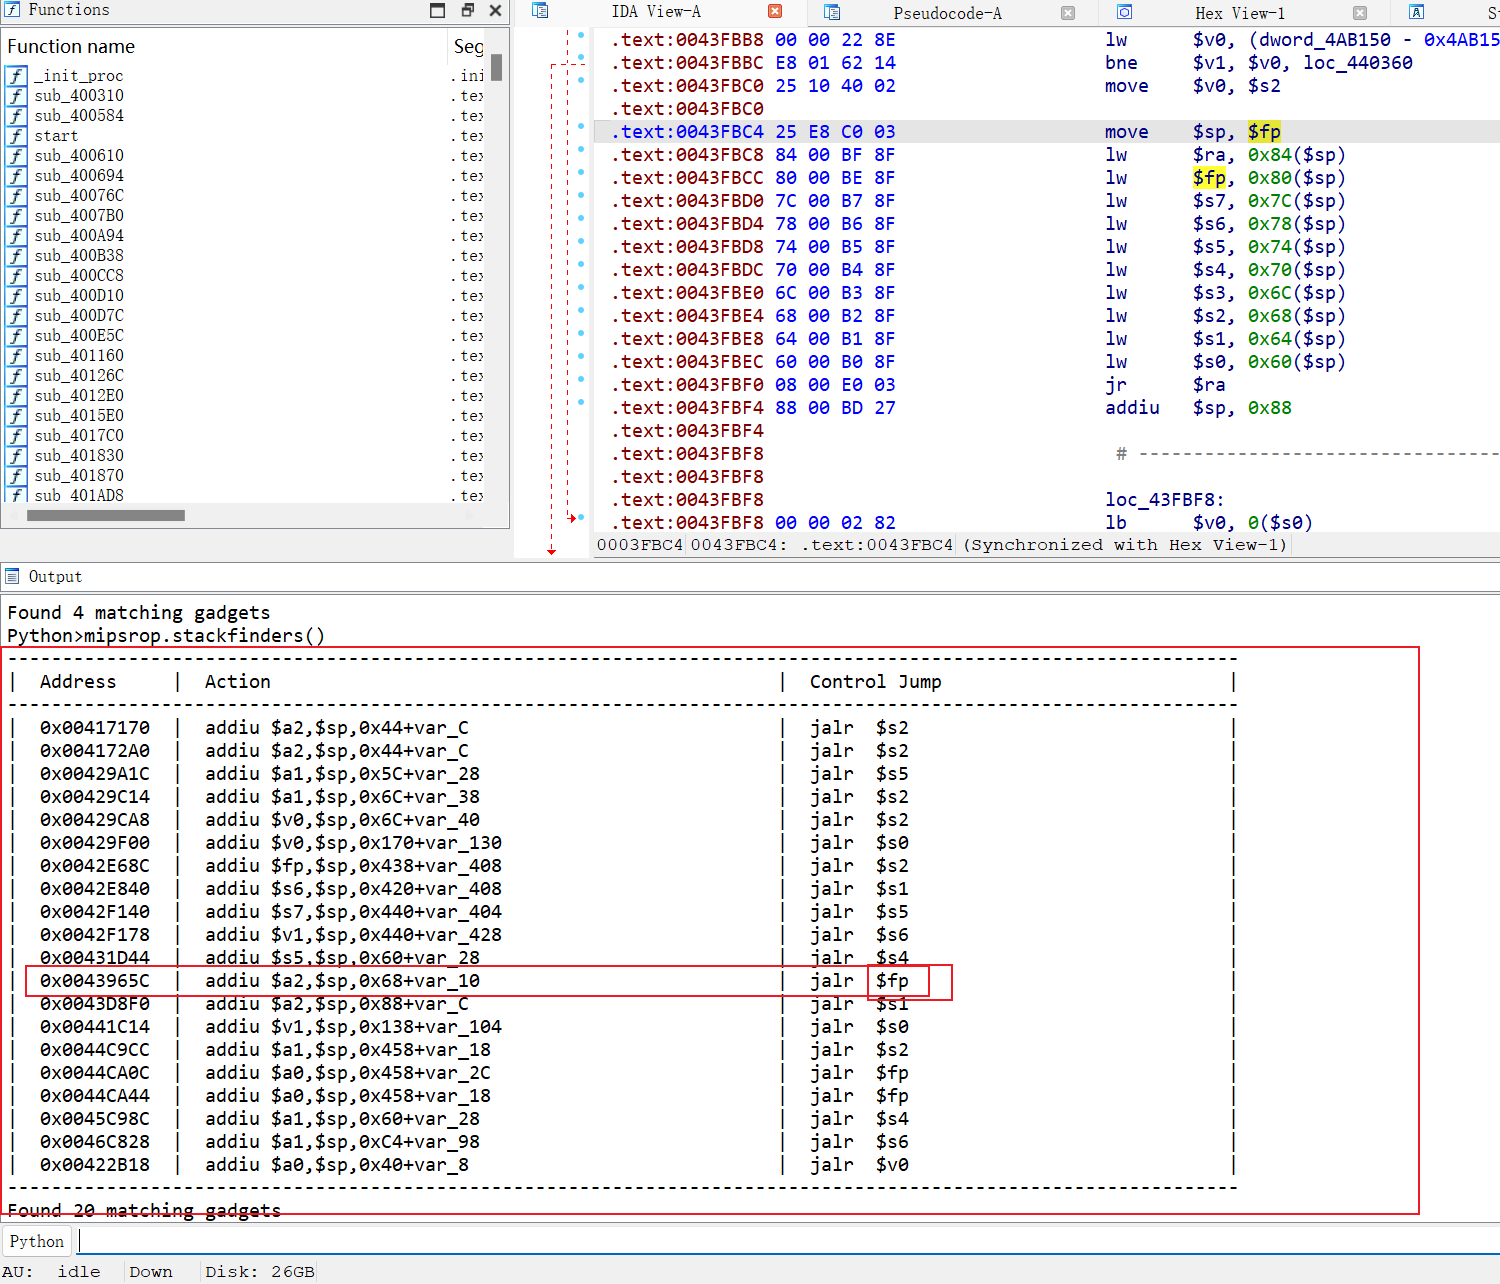Select function sub_400694
The width and height of the screenshot is (1500, 1284).
(x=79, y=176)
